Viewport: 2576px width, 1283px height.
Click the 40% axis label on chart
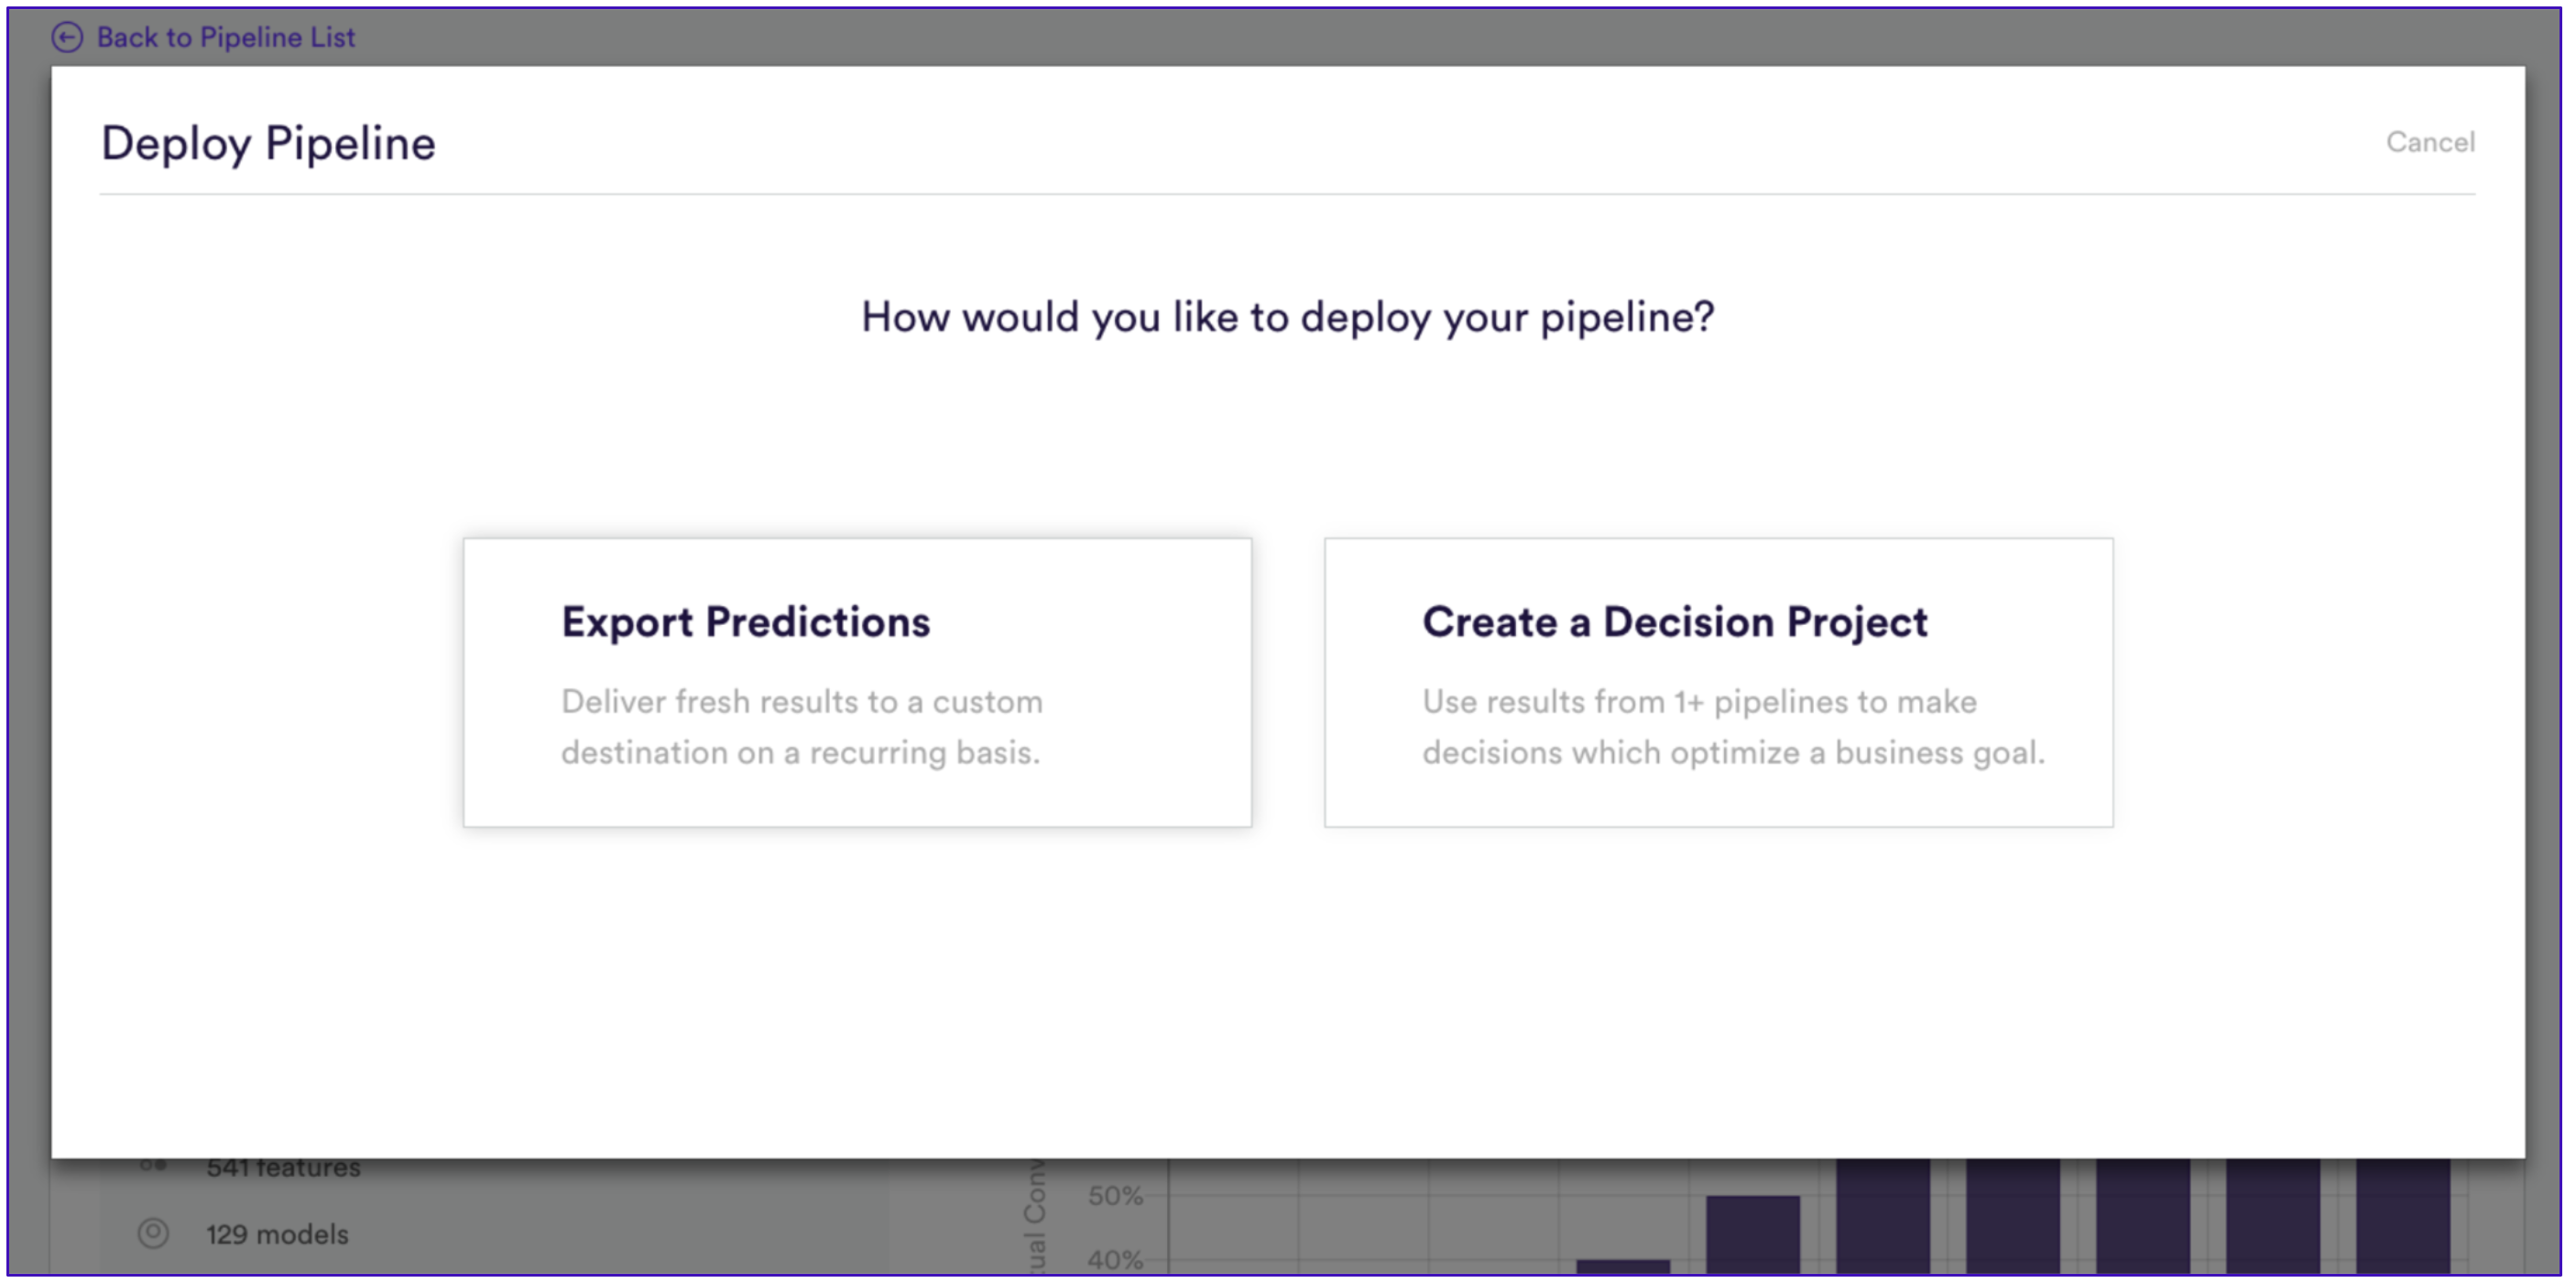pyautogui.click(x=1114, y=1259)
